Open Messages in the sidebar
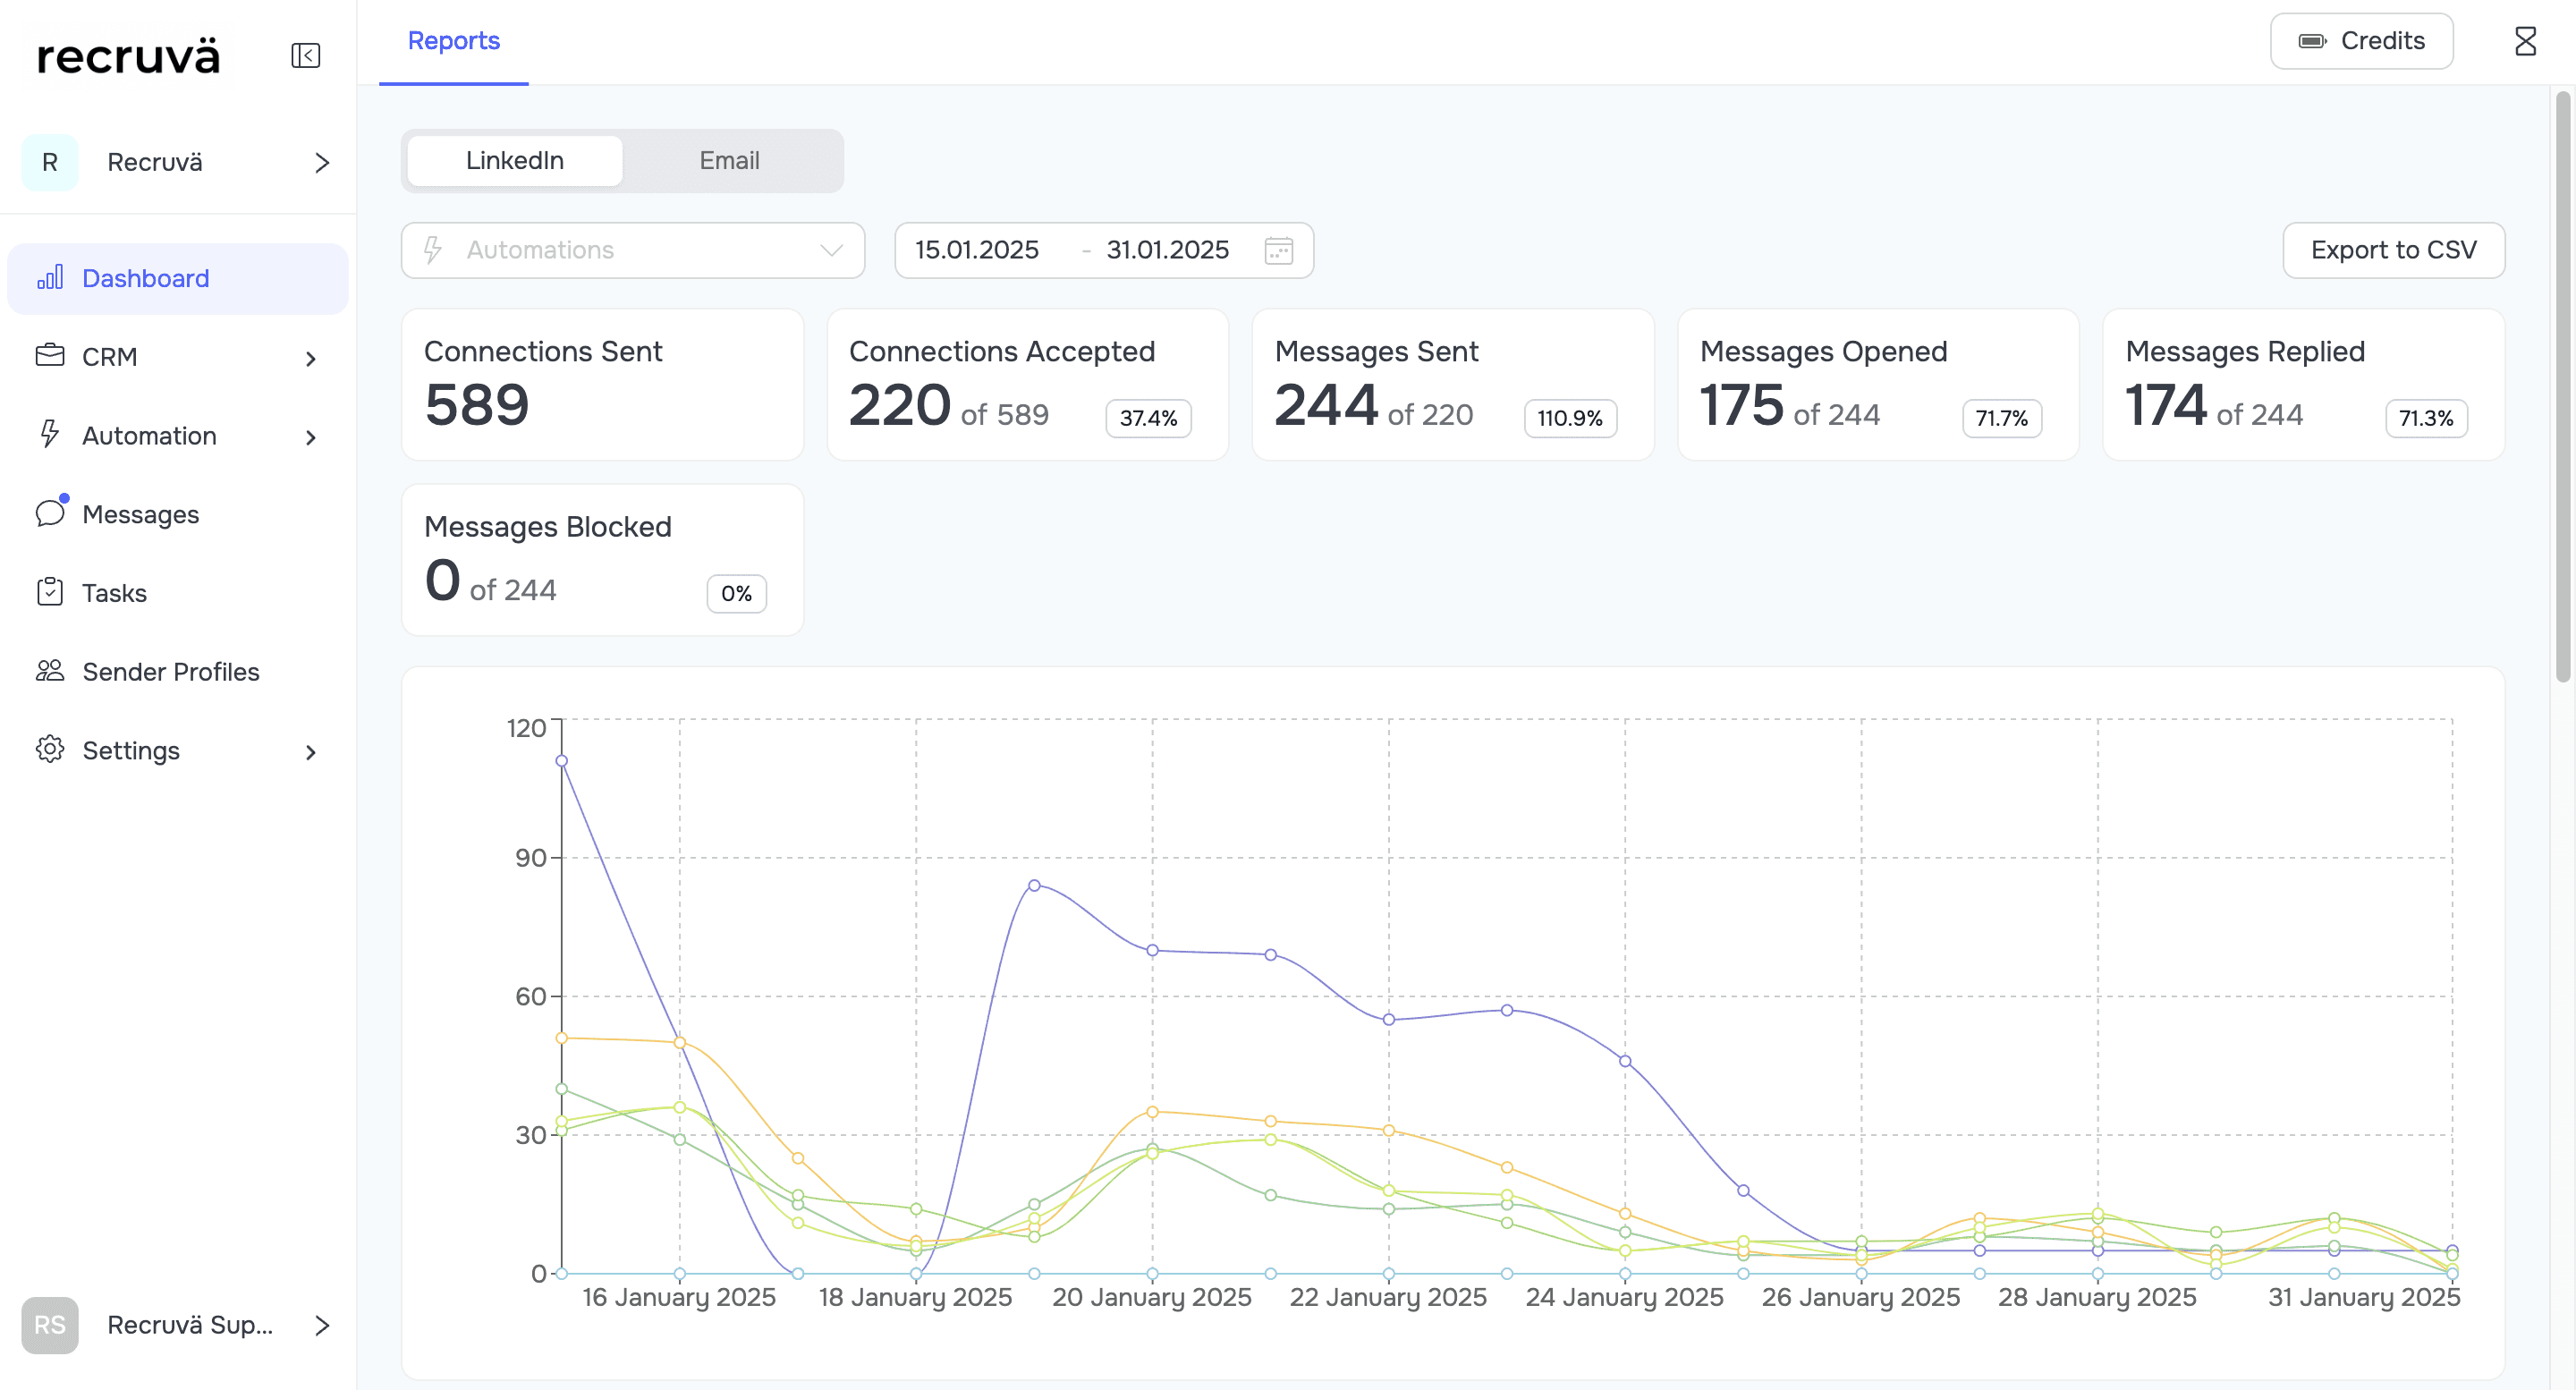This screenshot has width=2576, height=1390. click(178, 514)
